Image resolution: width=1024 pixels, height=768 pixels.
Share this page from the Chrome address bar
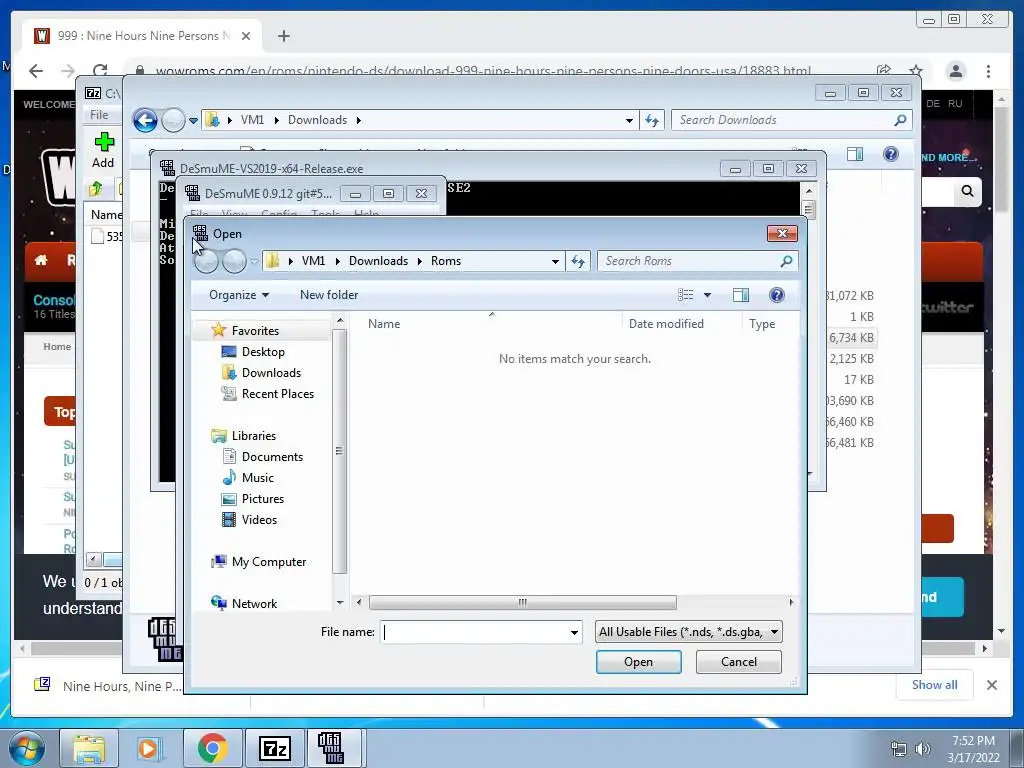coord(884,71)
